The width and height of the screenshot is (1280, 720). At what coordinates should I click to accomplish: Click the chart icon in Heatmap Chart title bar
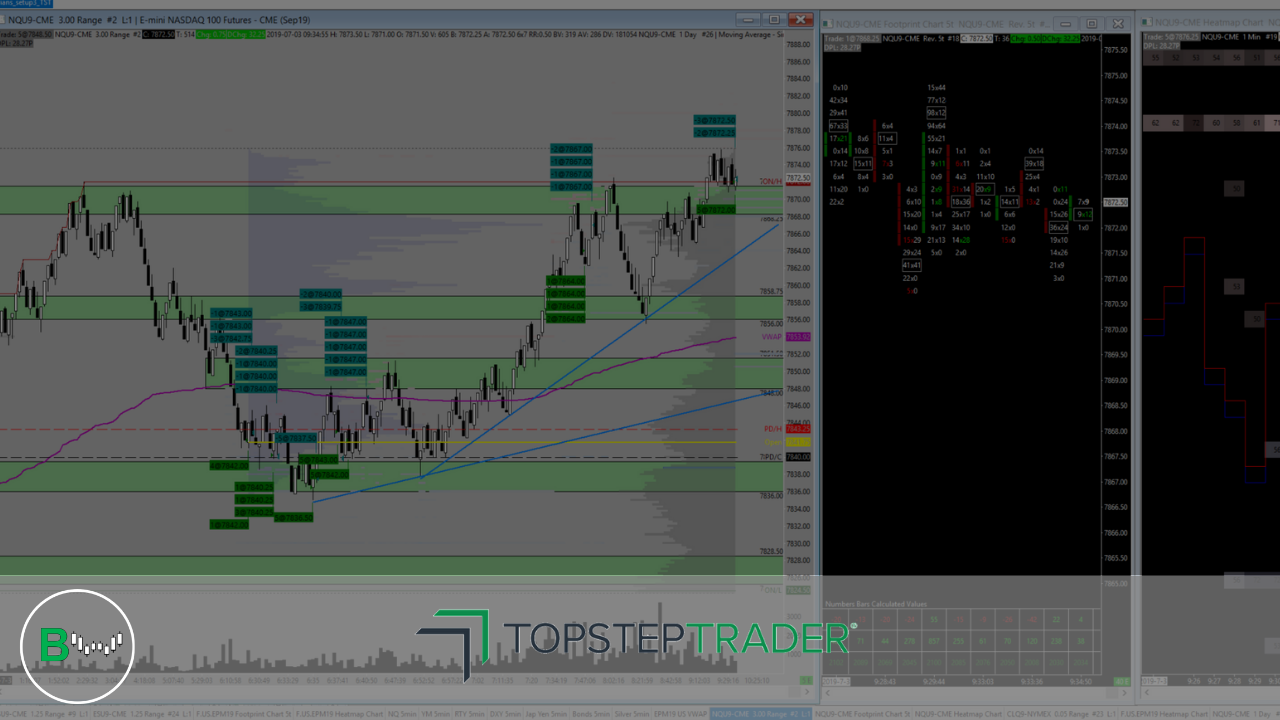1145,22
